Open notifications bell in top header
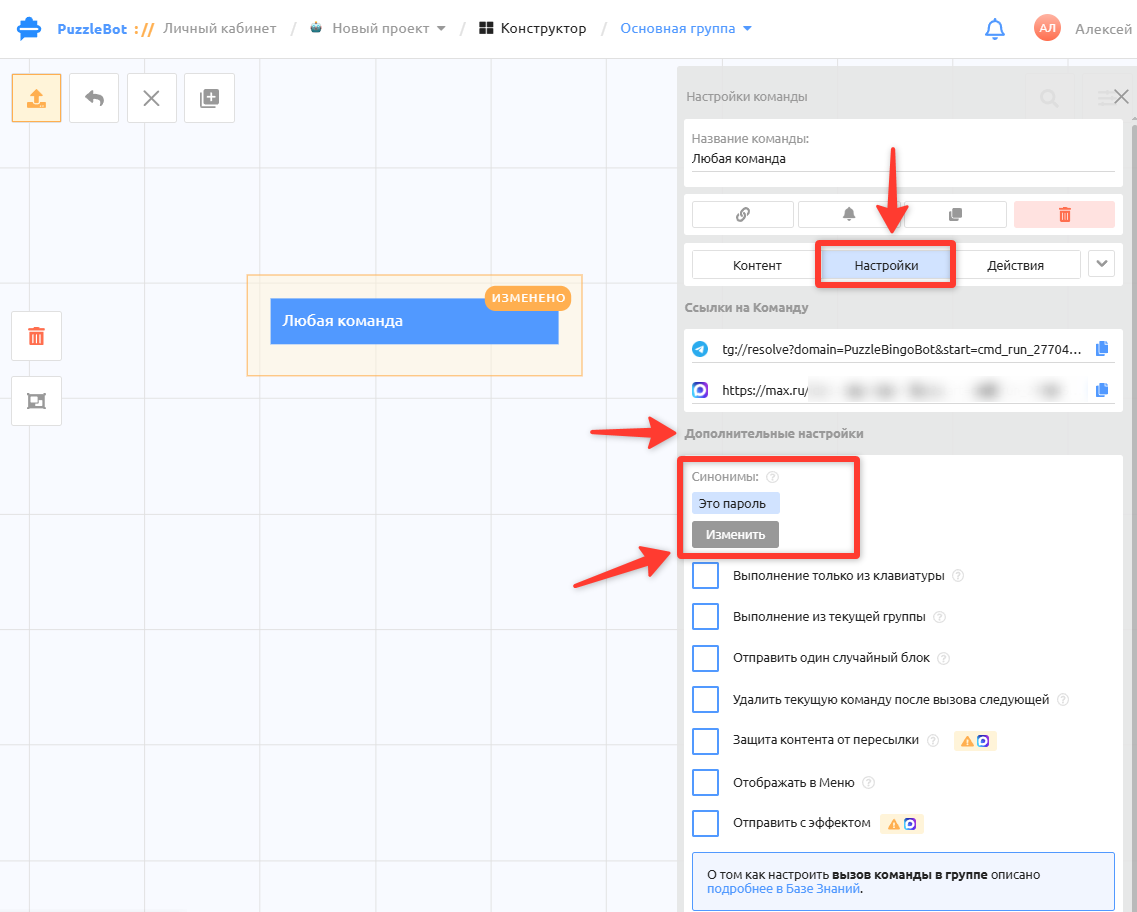This screenshot has width=1137, height=912. [994, 29]
